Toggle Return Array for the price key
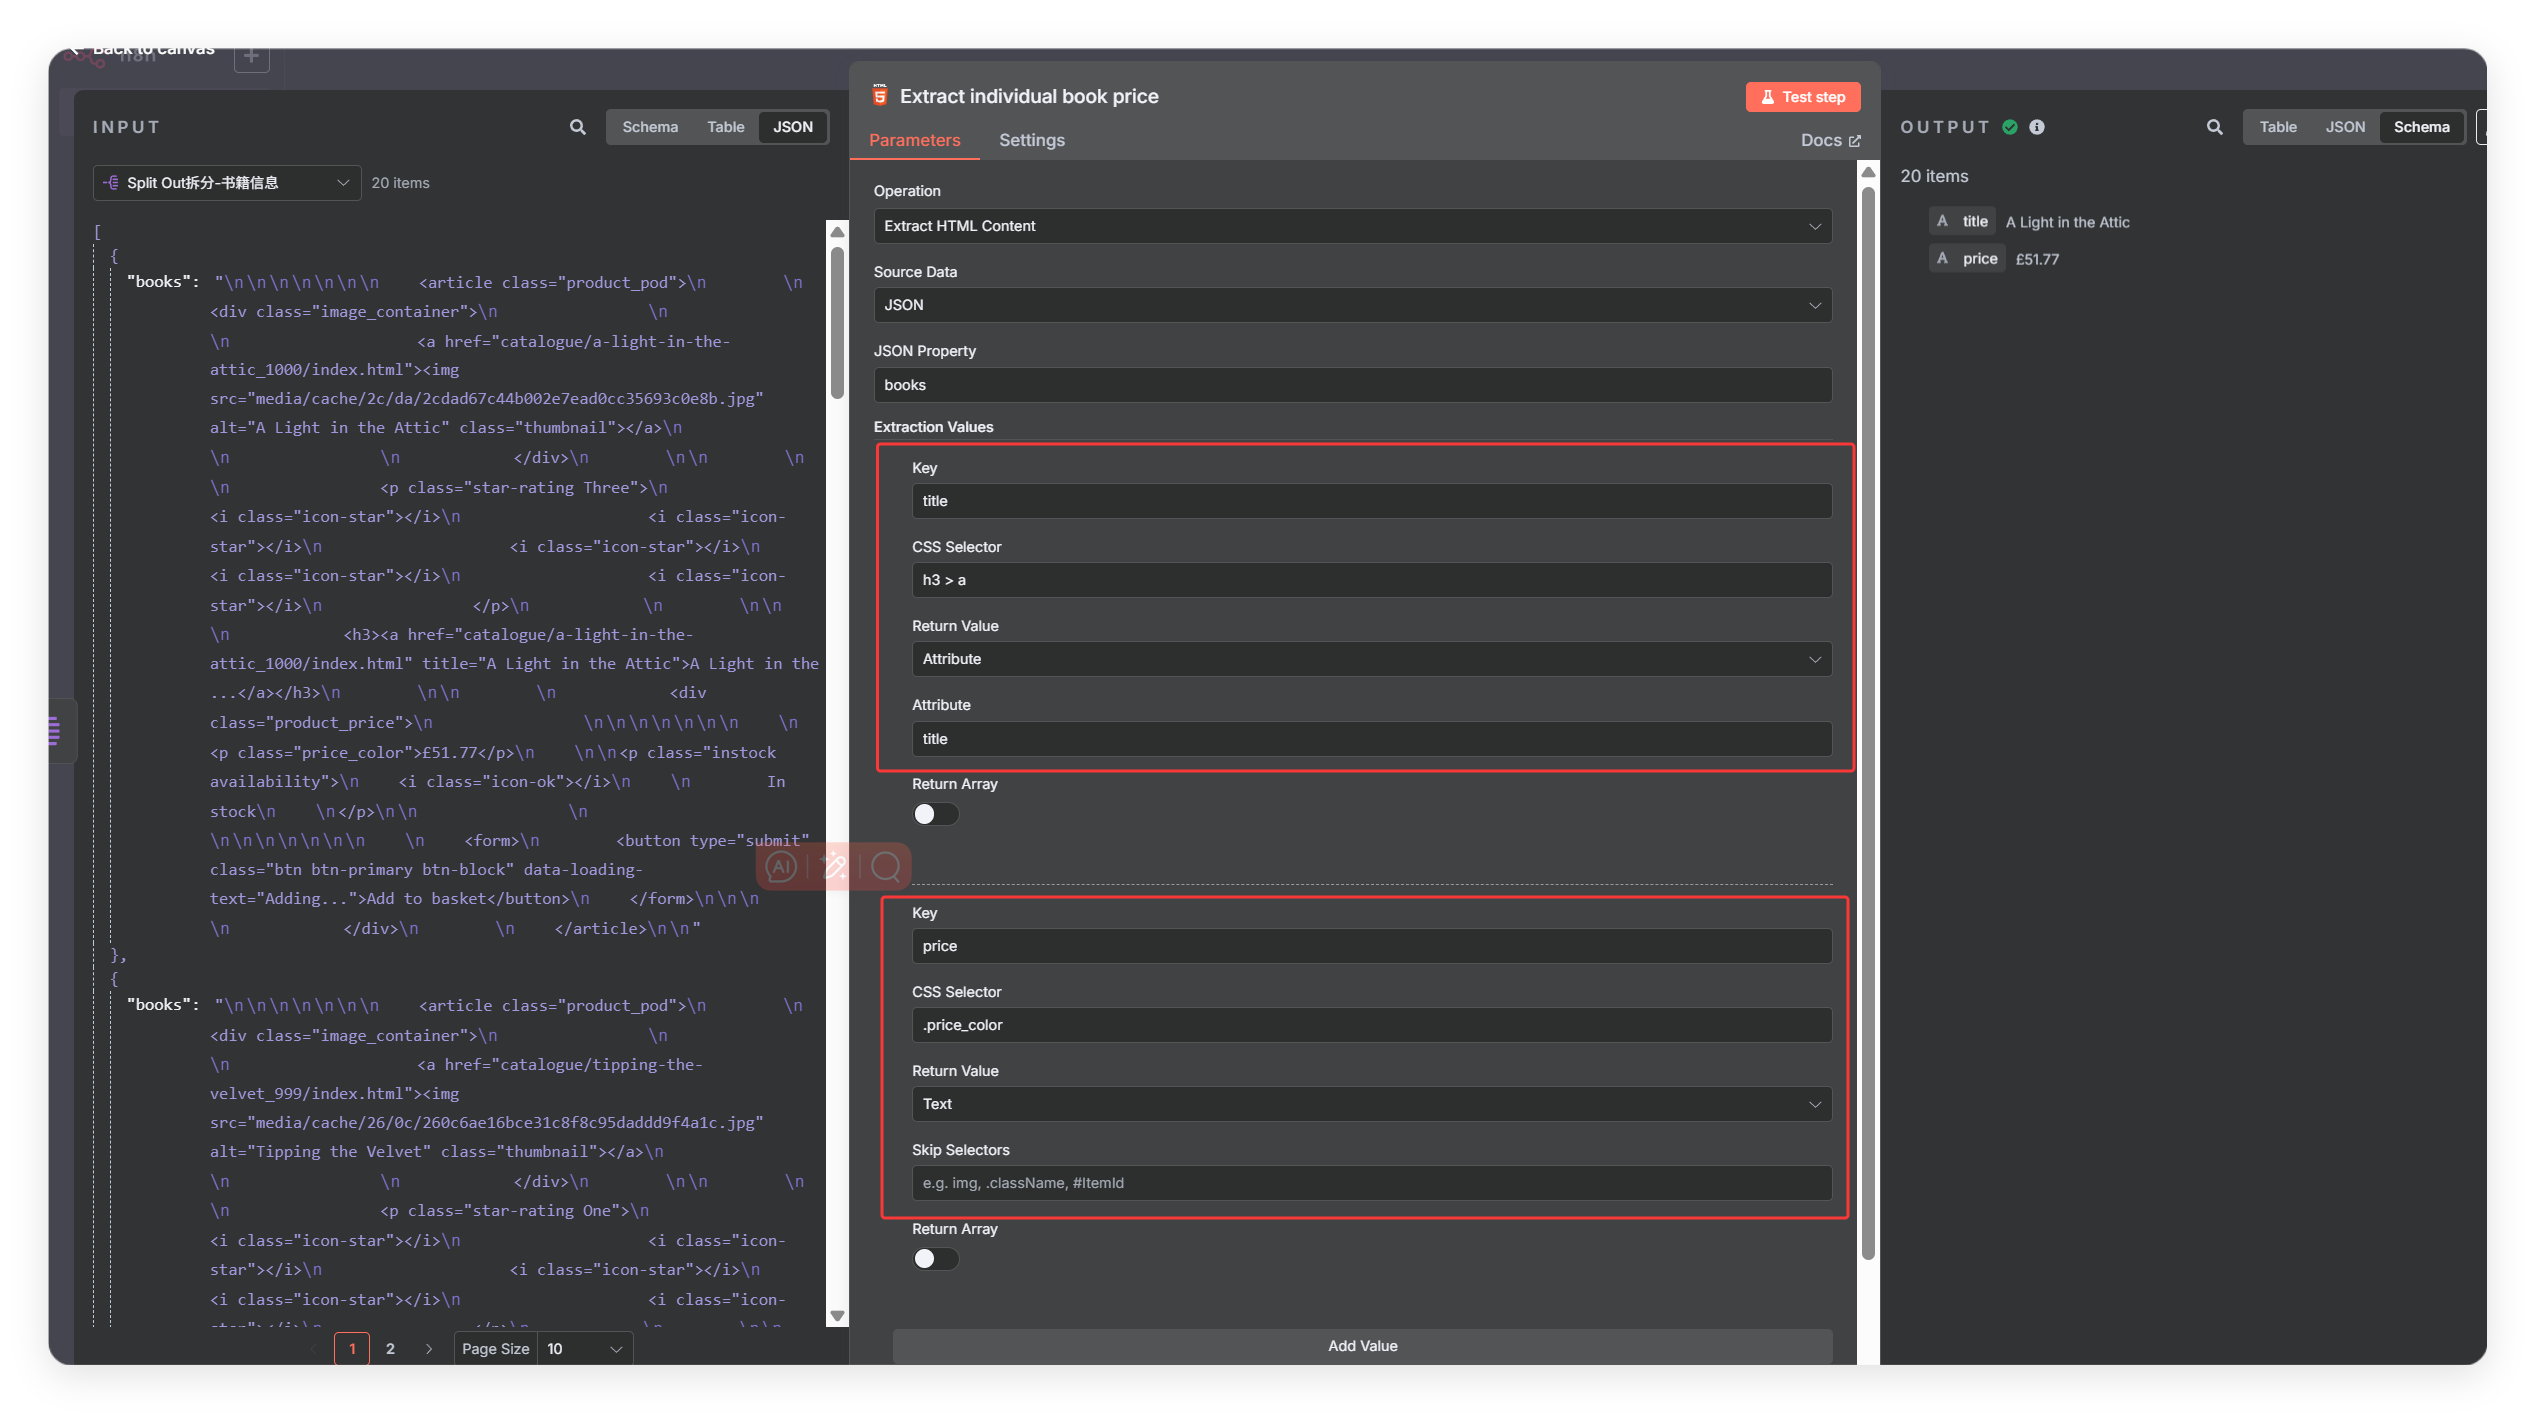 (935, 1259)
